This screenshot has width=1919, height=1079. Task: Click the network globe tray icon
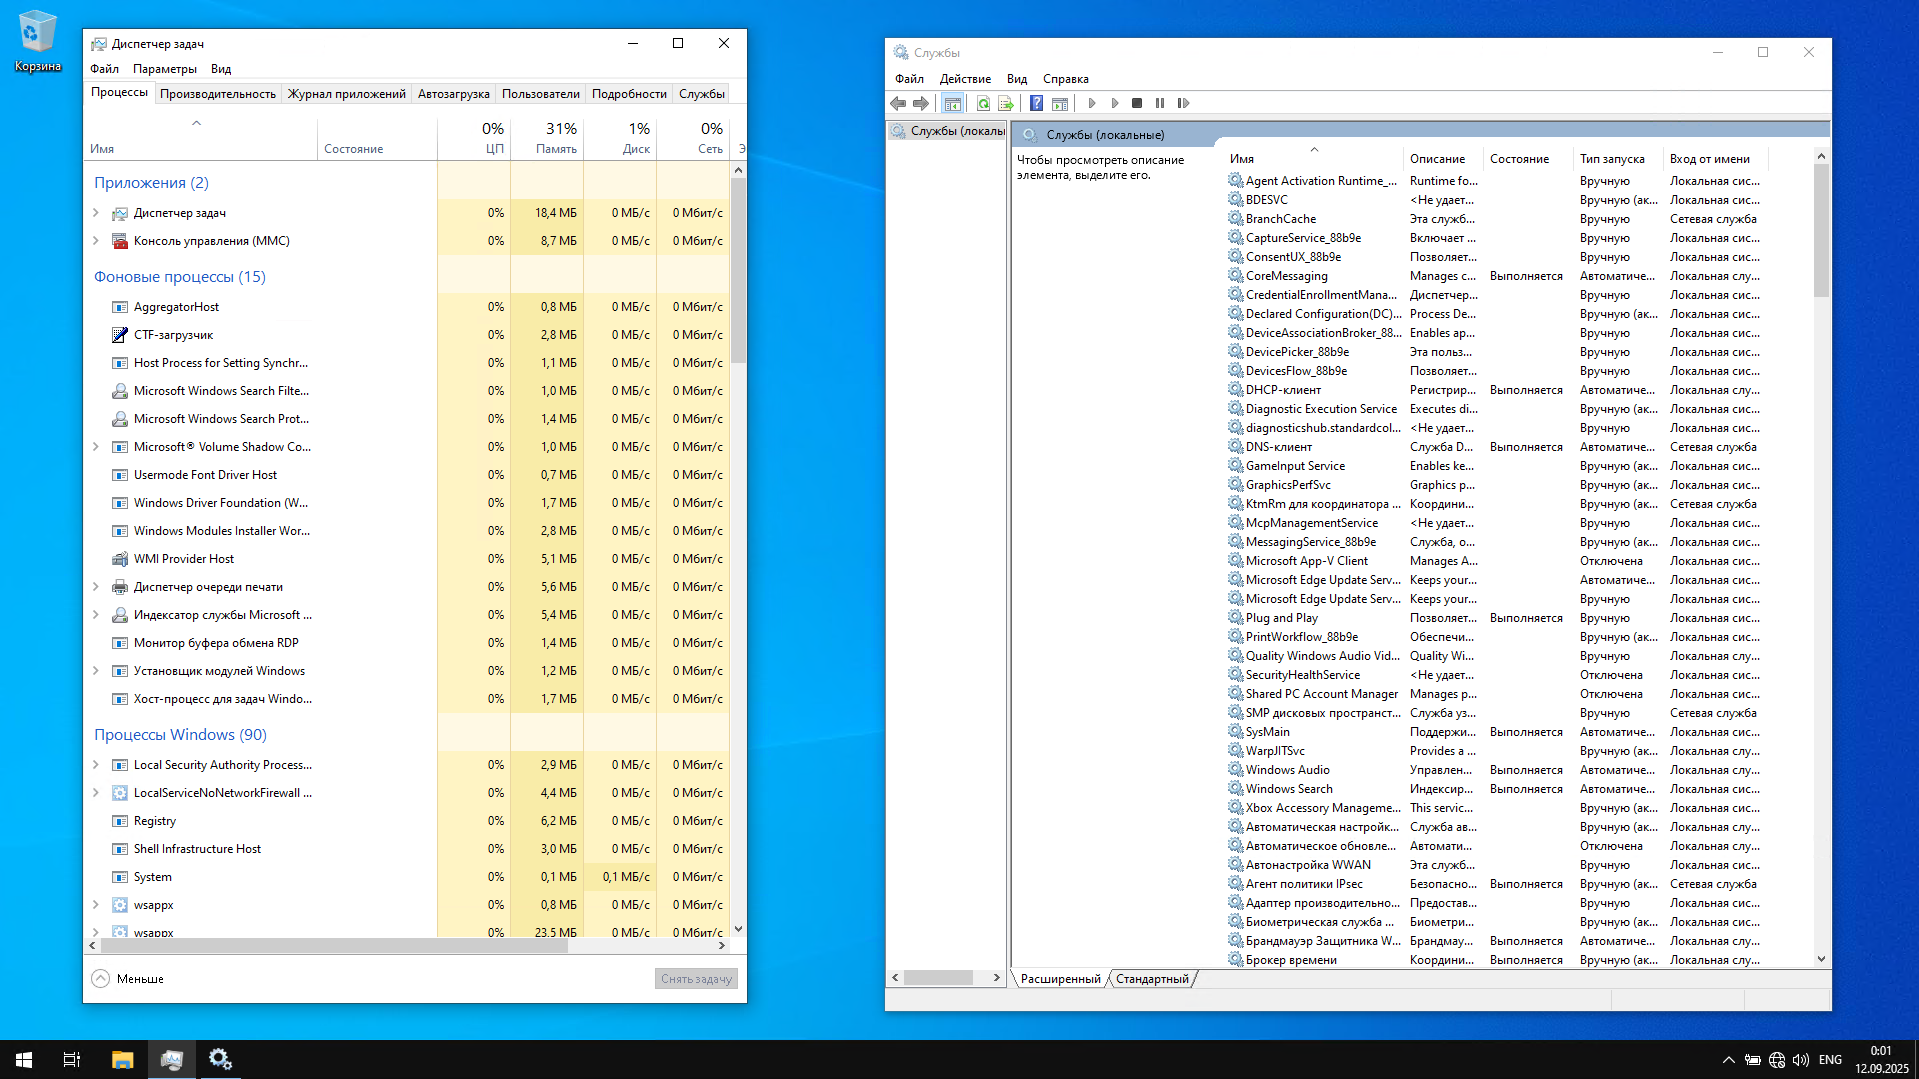tap(1777, 1060)
